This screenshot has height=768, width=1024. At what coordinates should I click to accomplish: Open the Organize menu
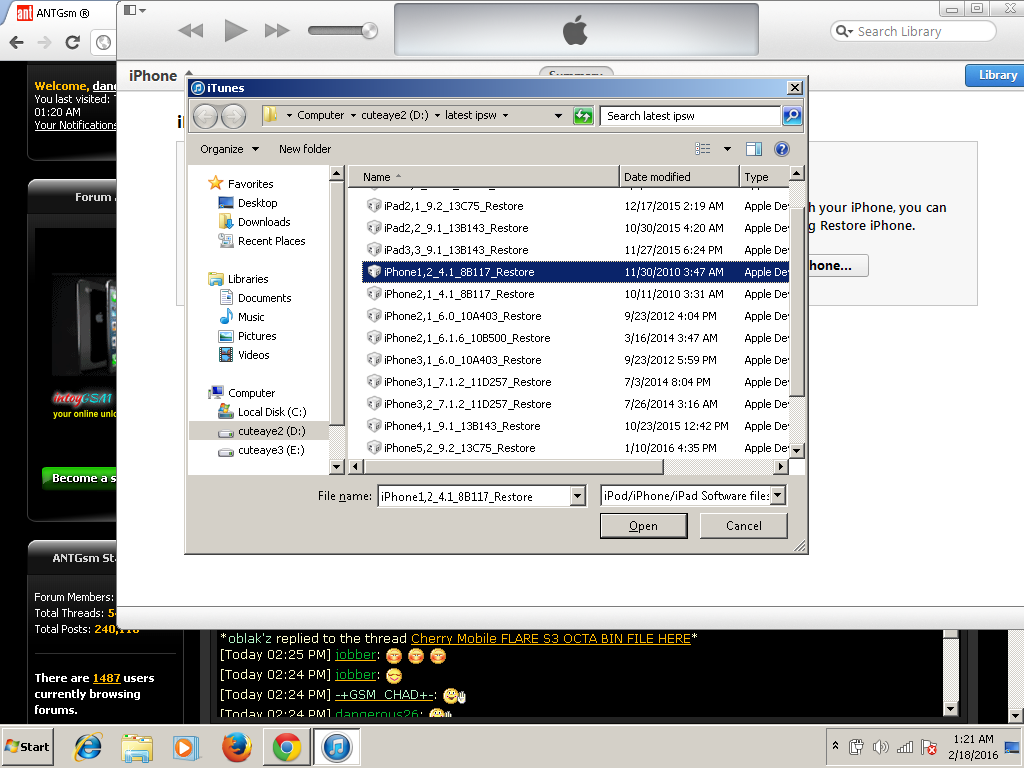229,149
